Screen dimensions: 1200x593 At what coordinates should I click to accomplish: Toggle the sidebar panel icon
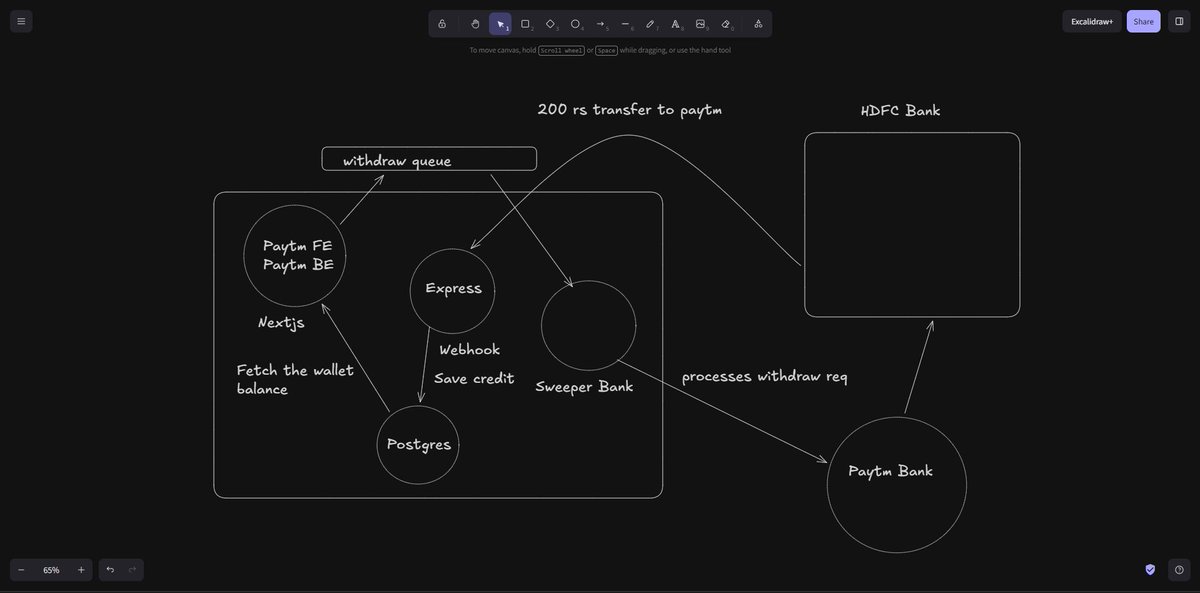pyautogui.click(x=1179, y=21)
